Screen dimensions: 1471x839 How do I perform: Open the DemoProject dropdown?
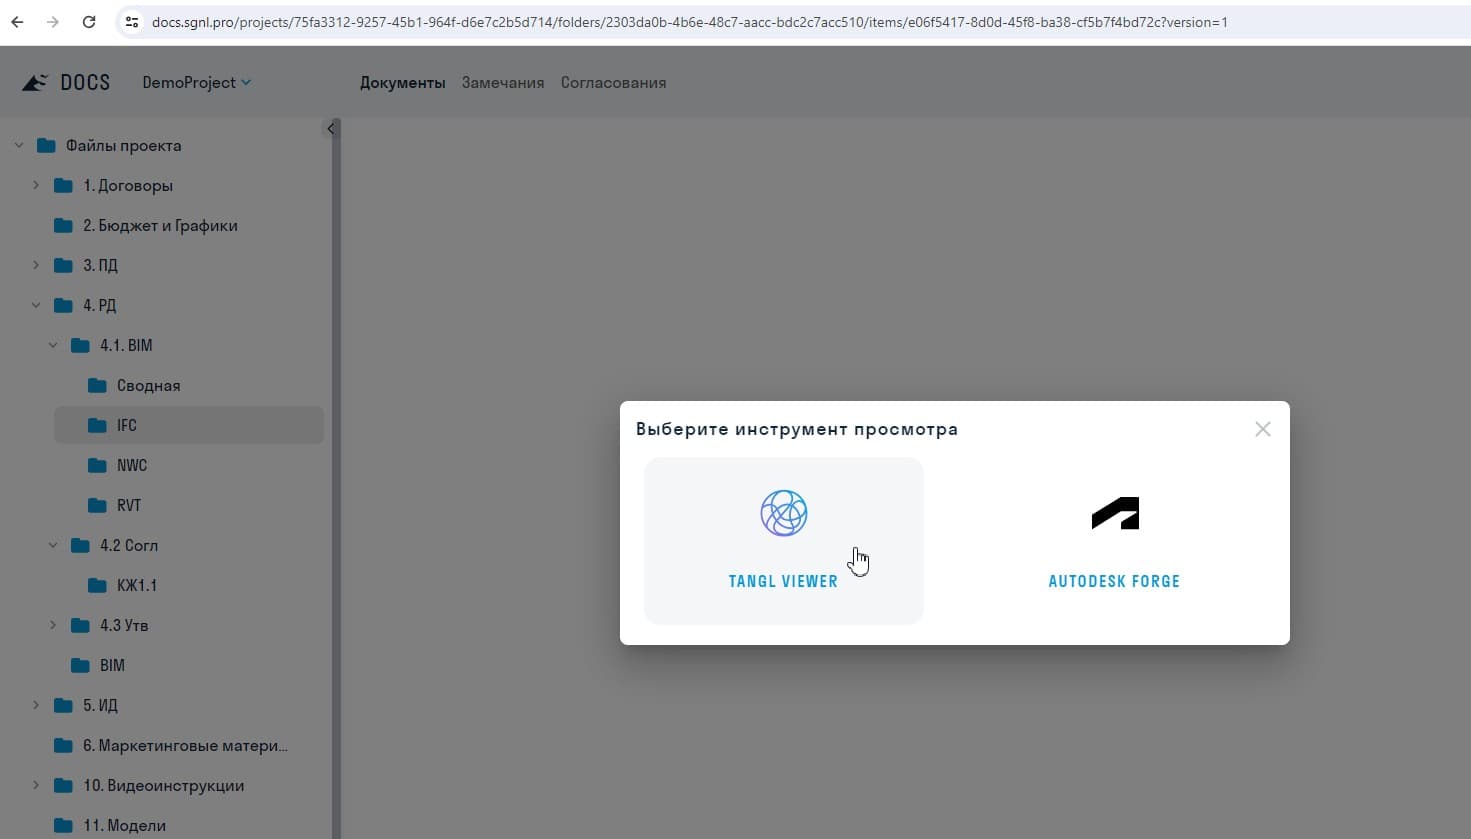pyautogui.click(x=196, y=82)
